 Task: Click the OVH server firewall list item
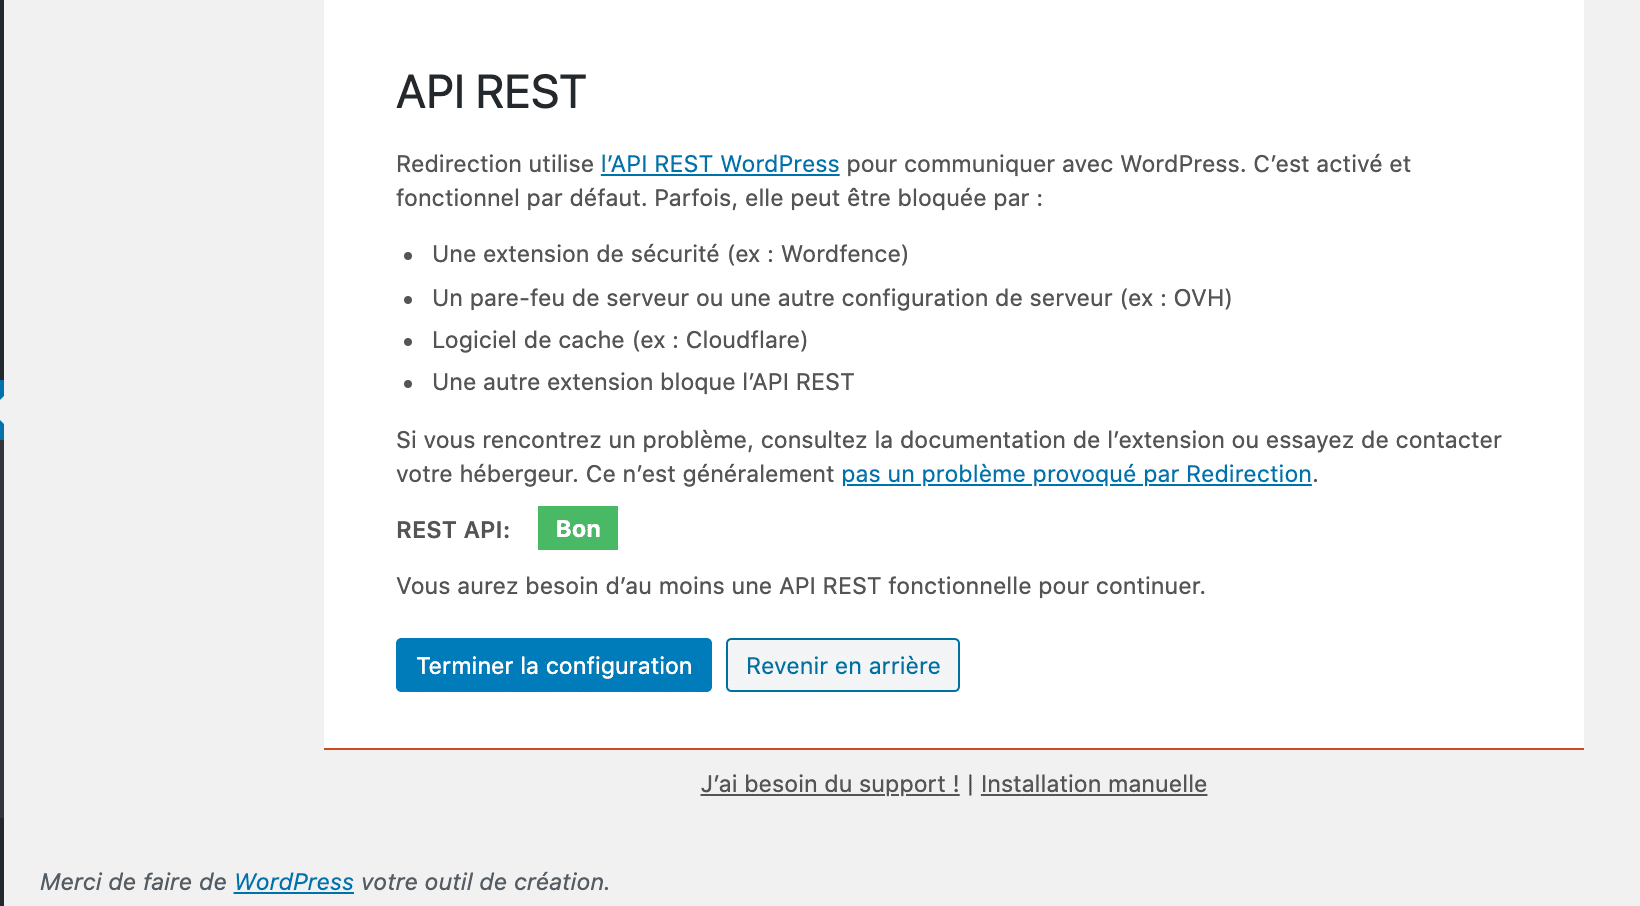coord(831,298)
